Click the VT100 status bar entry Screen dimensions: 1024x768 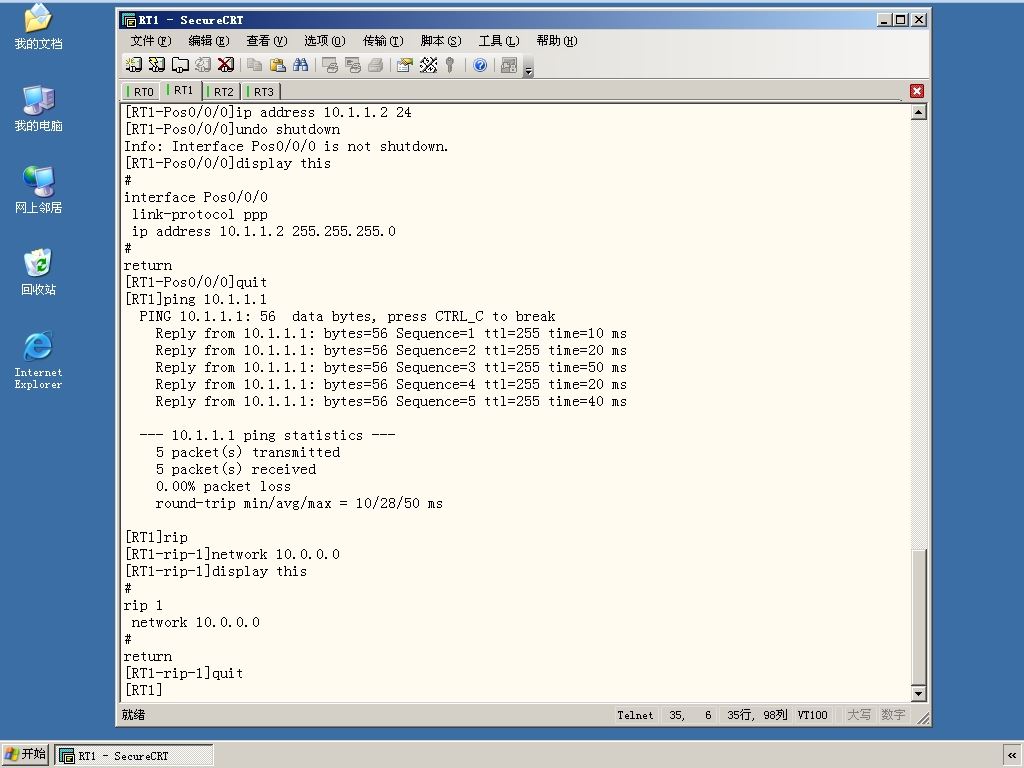tap(812, 715)
